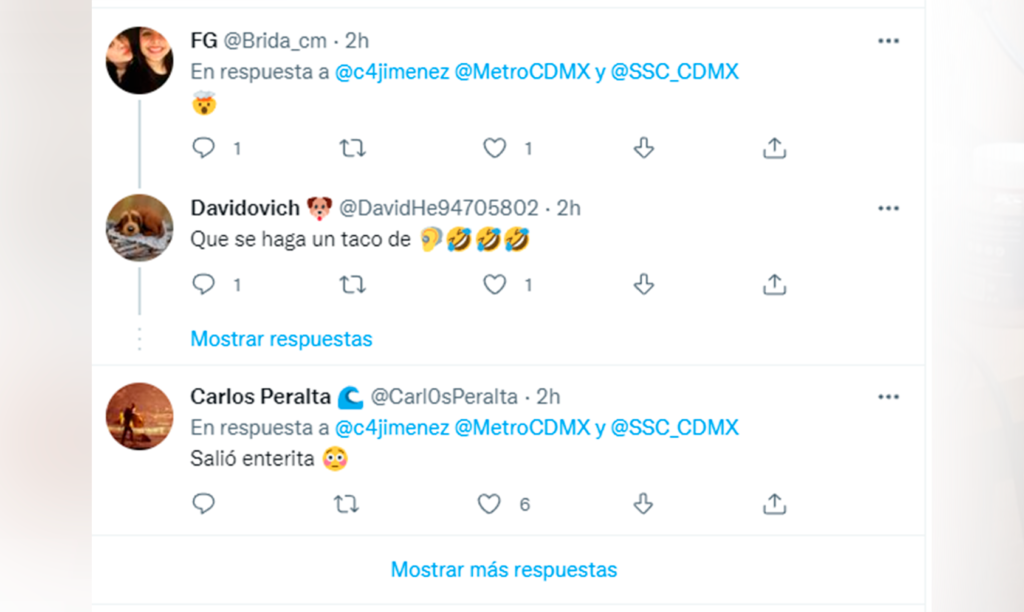Click Mostrar más respuestas
This screenshot has width=1024, height=612.
[504, 570]
